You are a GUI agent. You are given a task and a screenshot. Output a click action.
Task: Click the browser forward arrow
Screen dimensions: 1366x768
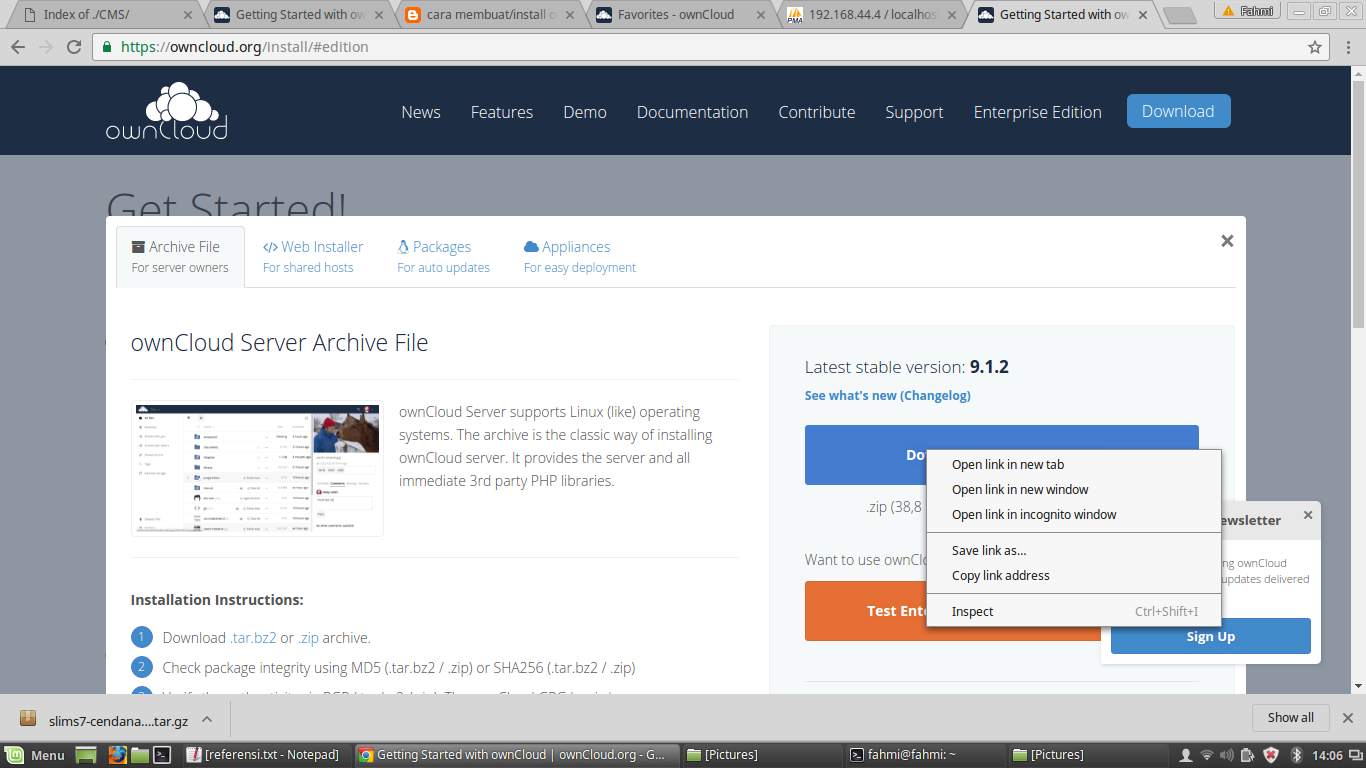click(x=46, y=47)
